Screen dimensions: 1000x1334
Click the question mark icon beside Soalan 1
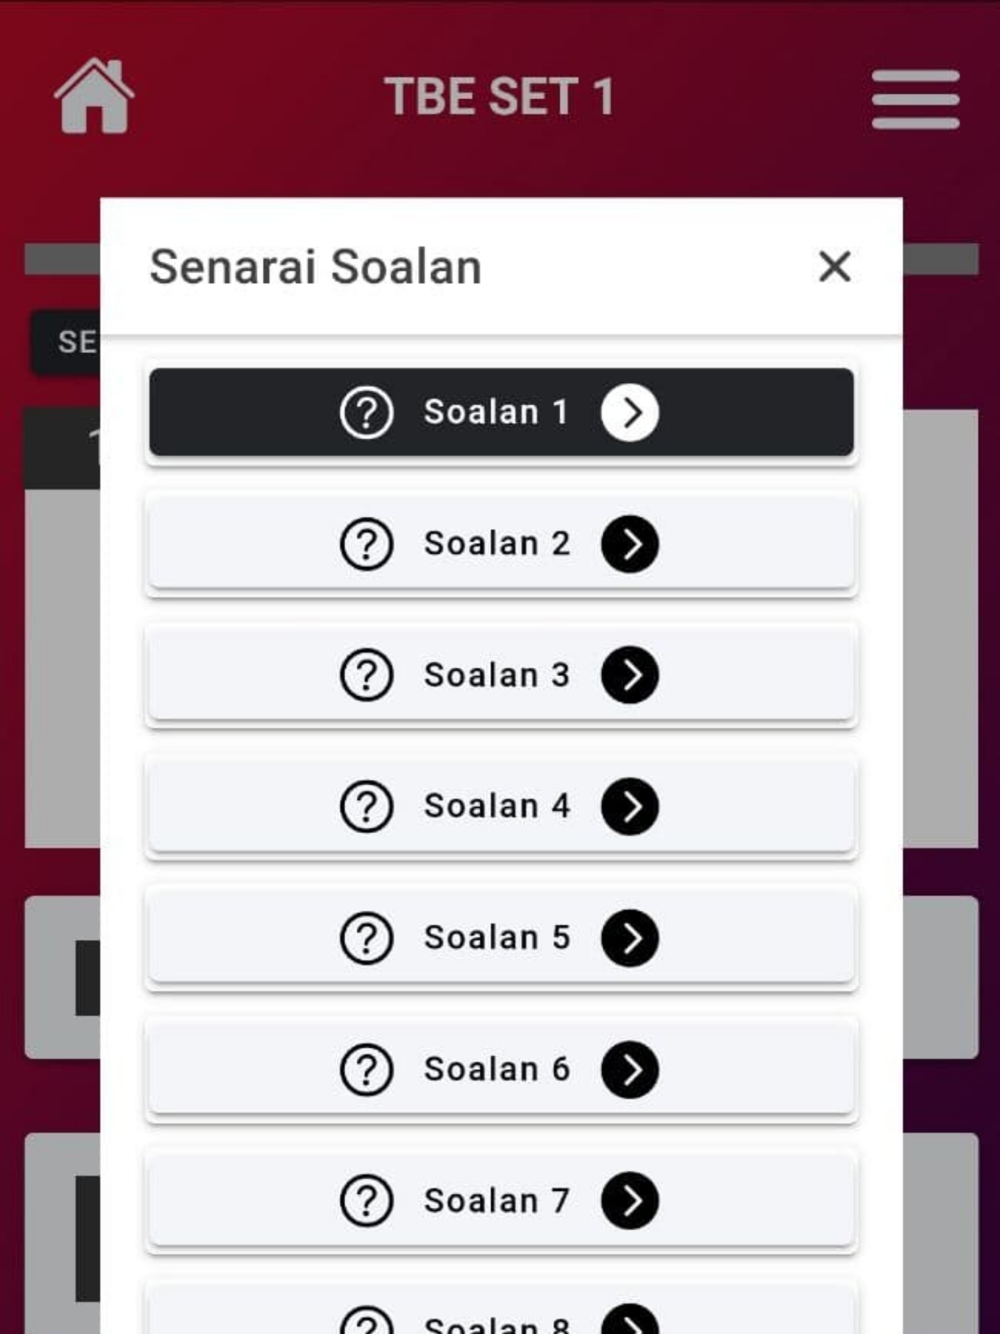point(367,412)
